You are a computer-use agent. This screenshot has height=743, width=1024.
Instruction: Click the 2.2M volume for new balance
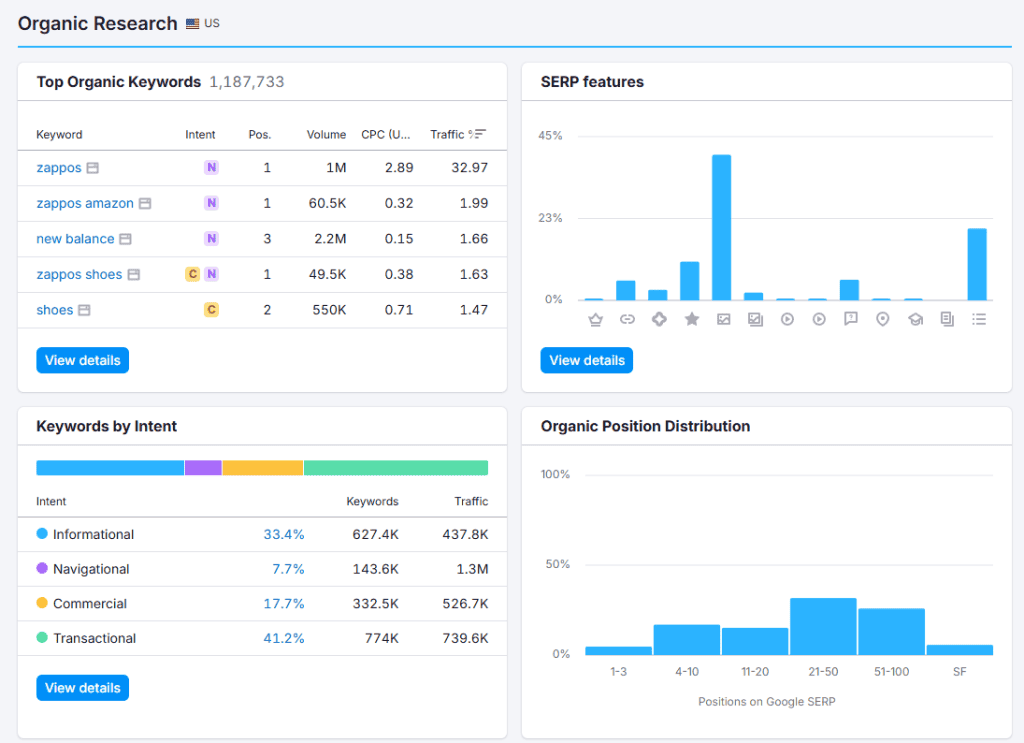(x=330, y=239)
